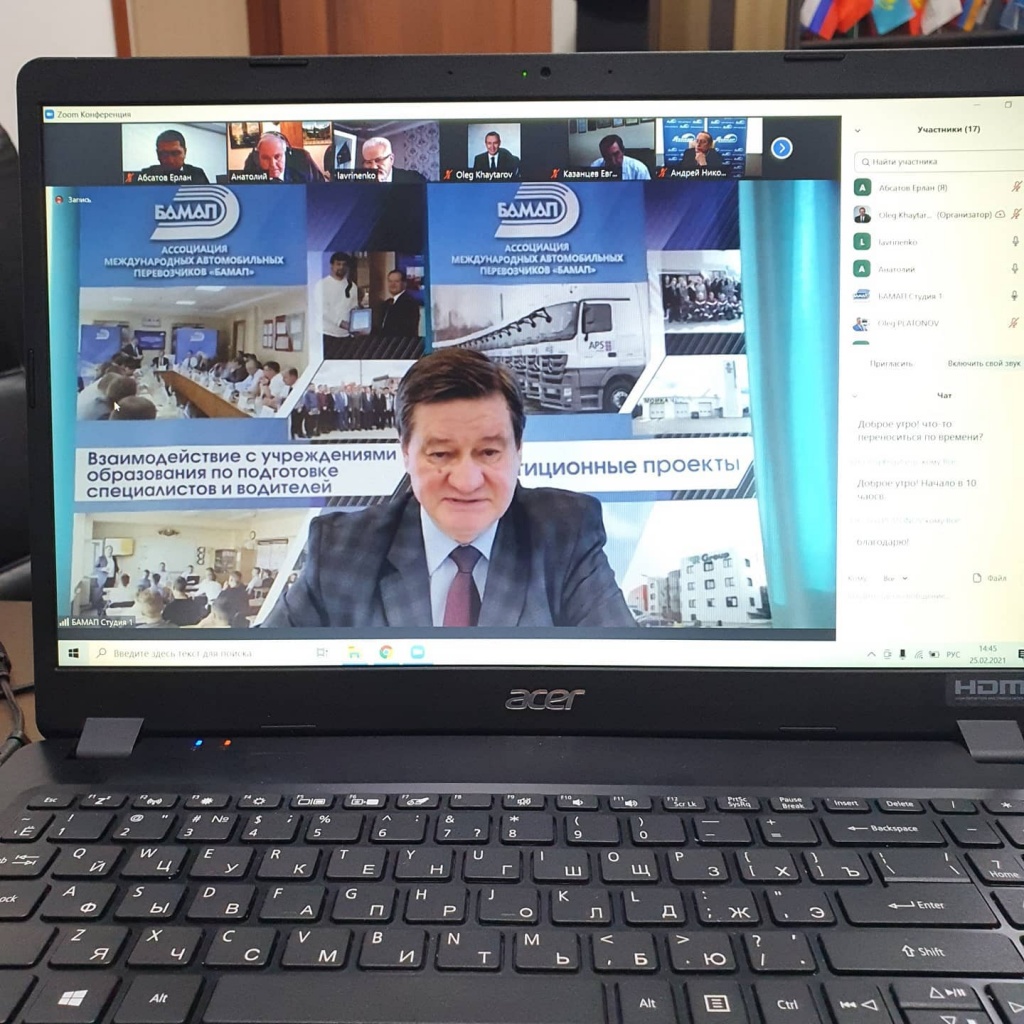Click the microphone icon for БАМАП Студия 1
Screen dimensions: 1024x1024
pyautogui.click(x=1014, y=295)
